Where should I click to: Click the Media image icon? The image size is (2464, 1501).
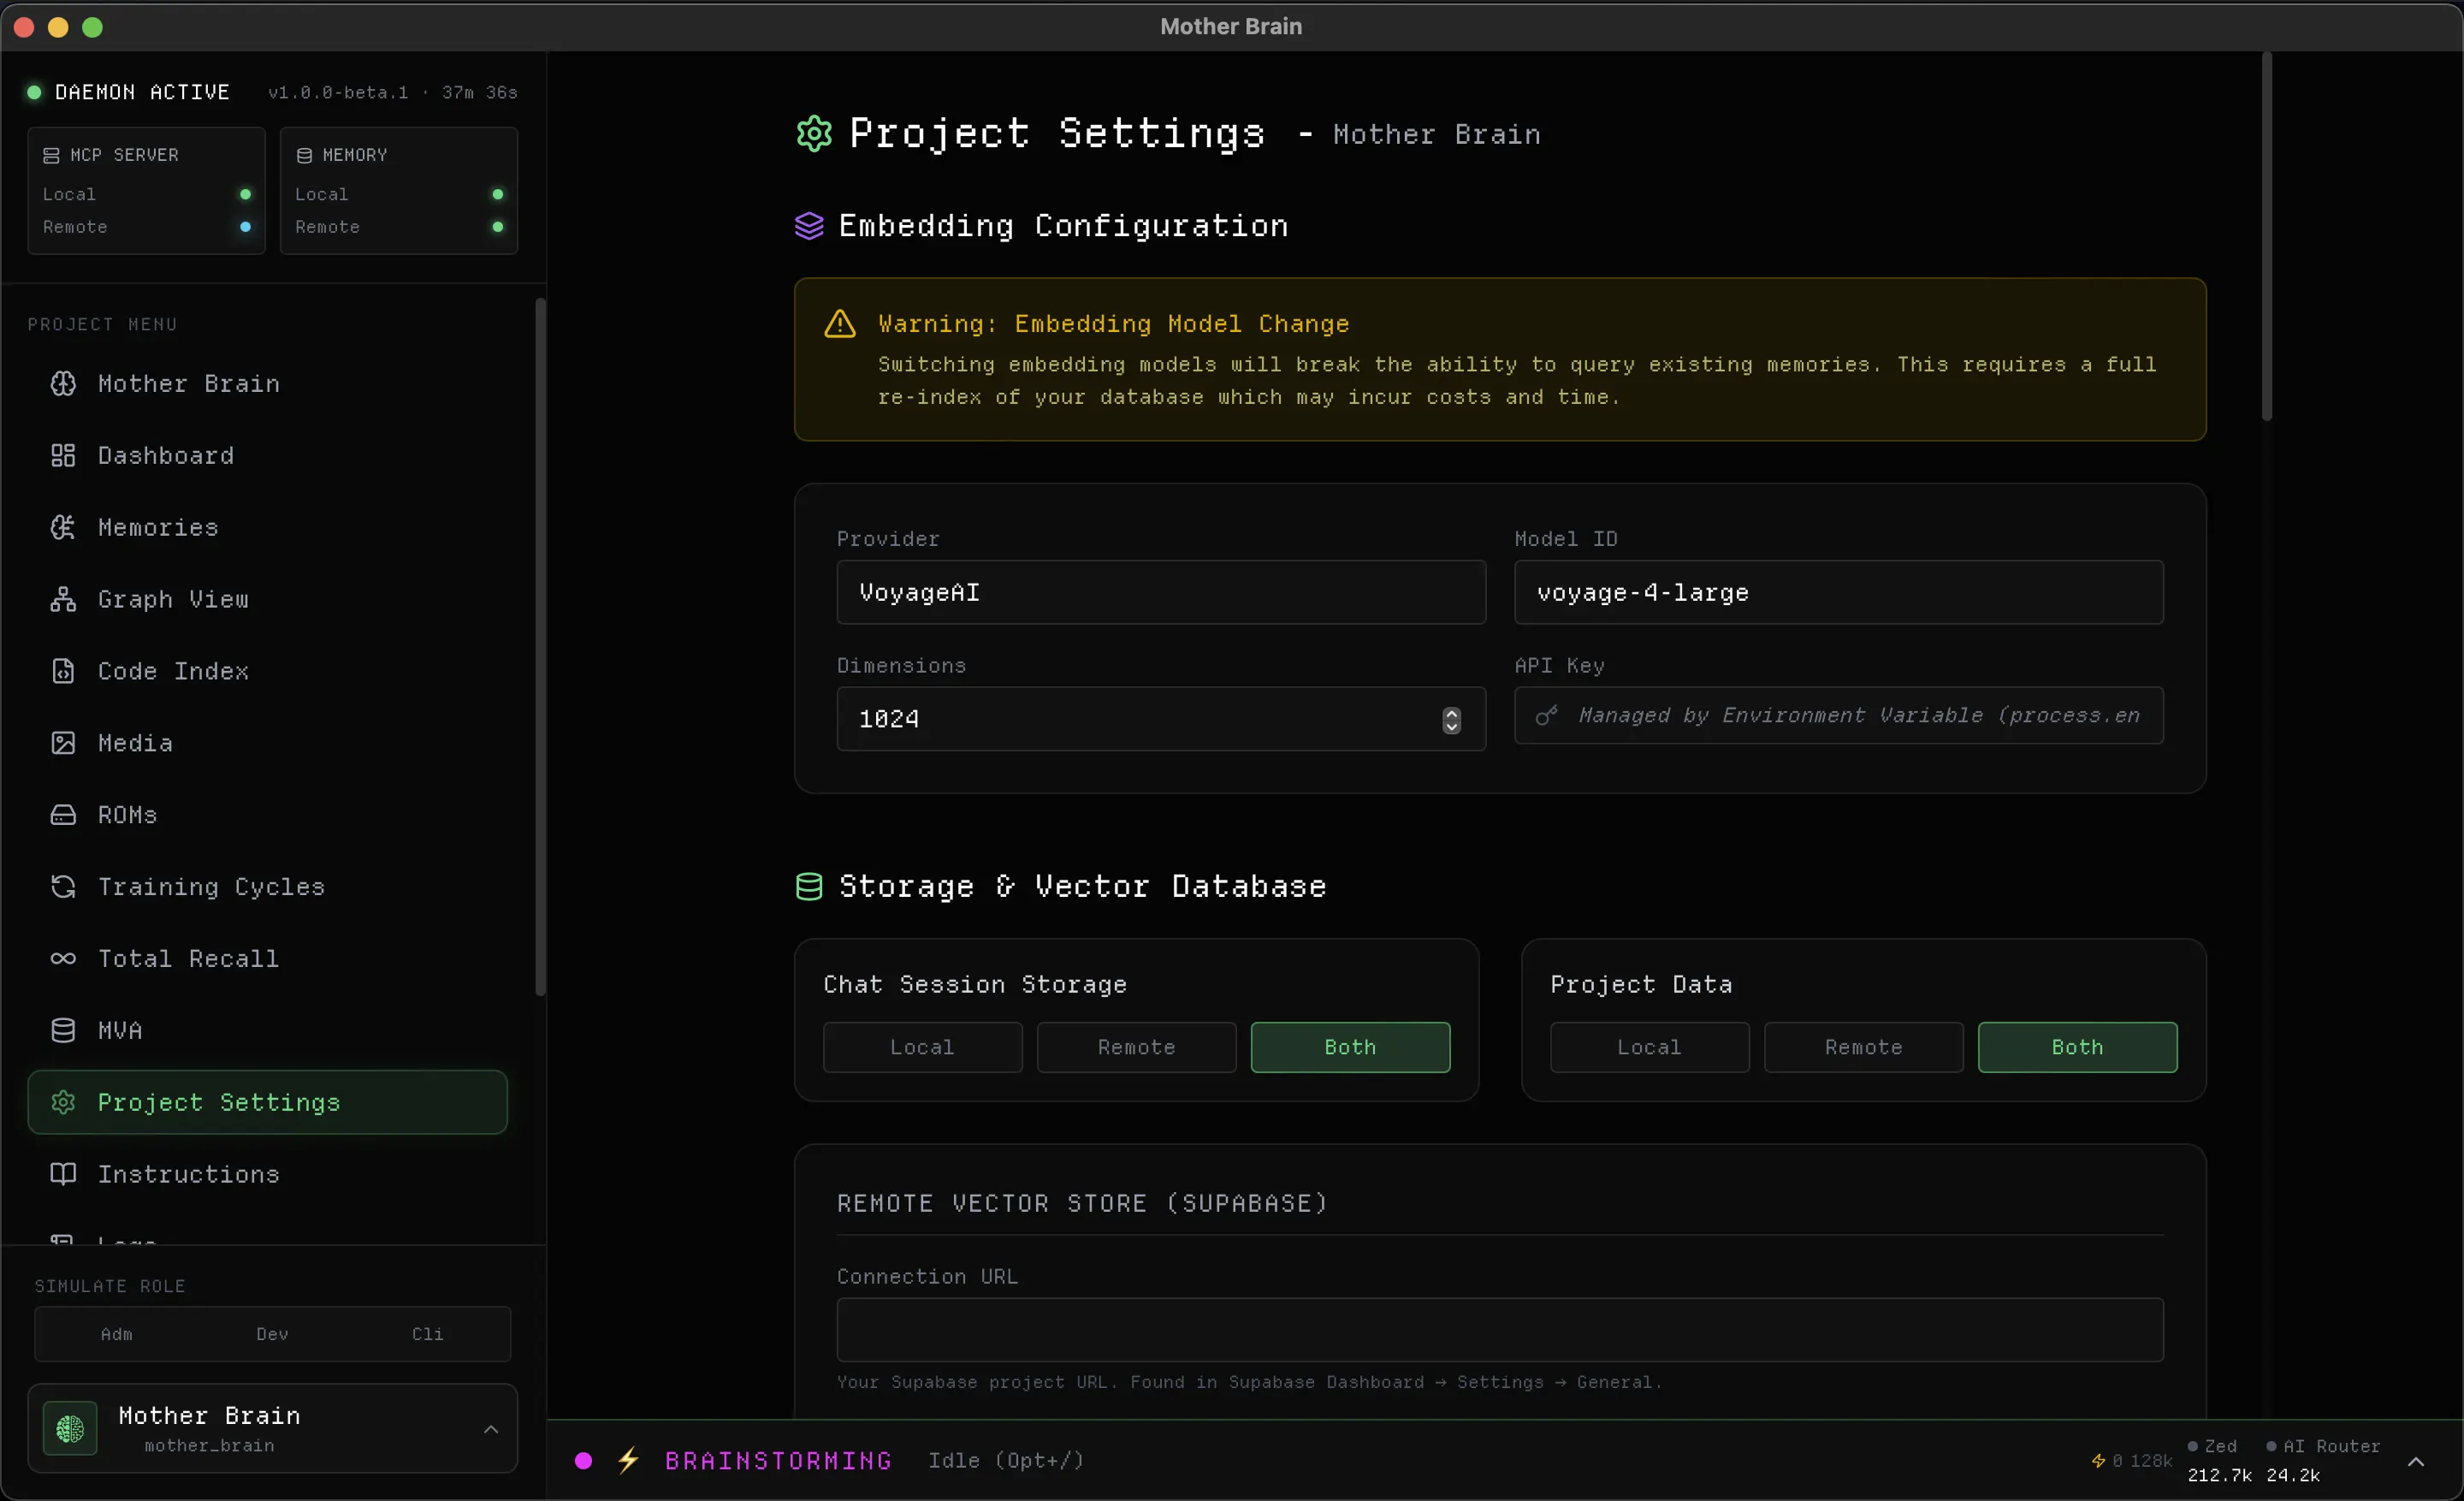(x=63, y=743)
